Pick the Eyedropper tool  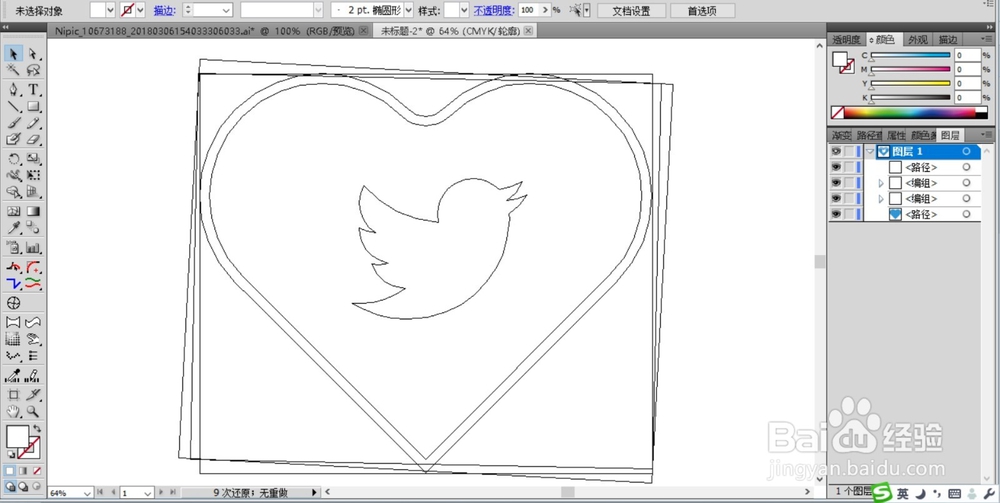click(x=13, y=228)
